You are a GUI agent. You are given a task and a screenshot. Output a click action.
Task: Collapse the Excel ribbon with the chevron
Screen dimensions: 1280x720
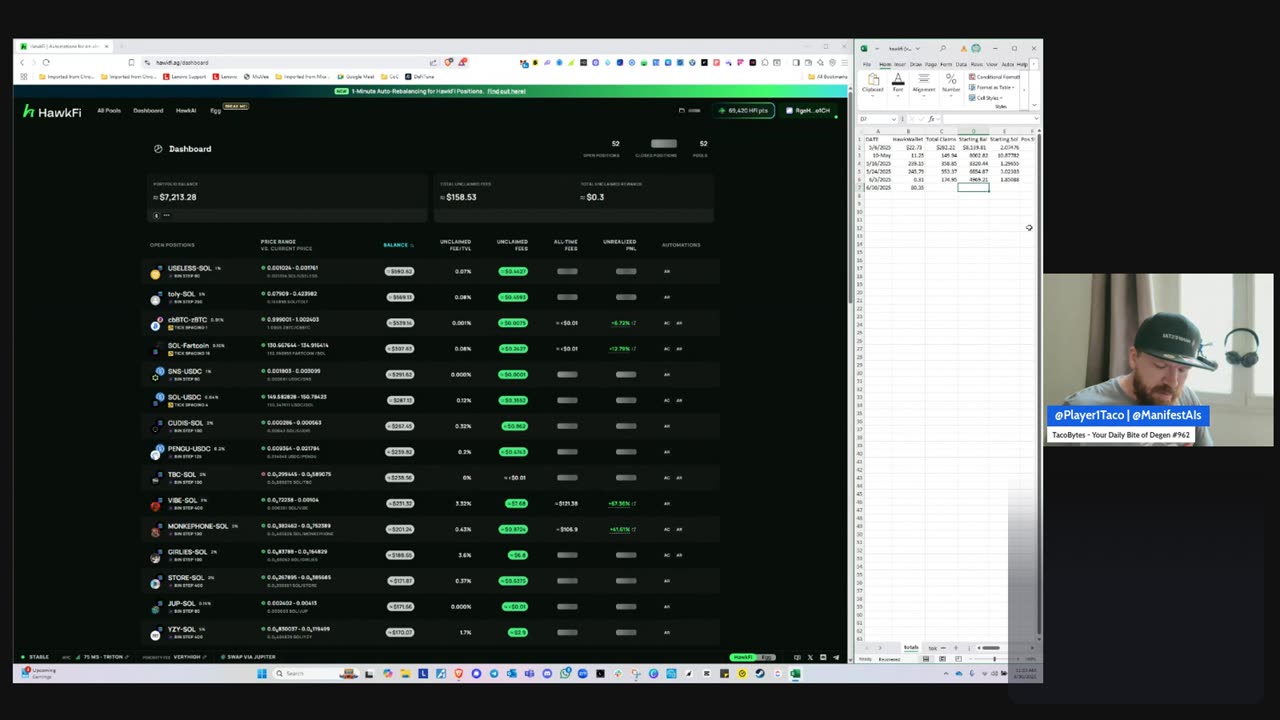click(x=1034, y=105)
